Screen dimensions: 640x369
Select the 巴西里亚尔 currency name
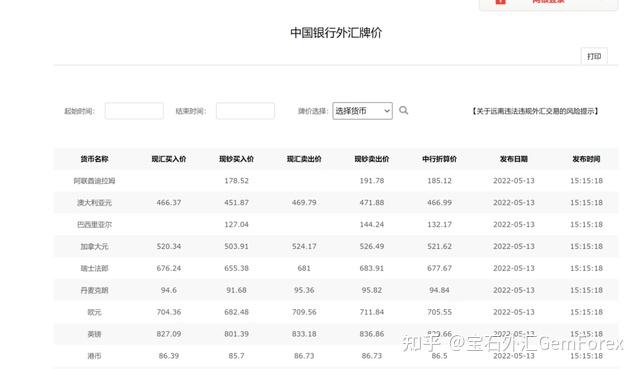pyautogui.click(x=94, y=225)
